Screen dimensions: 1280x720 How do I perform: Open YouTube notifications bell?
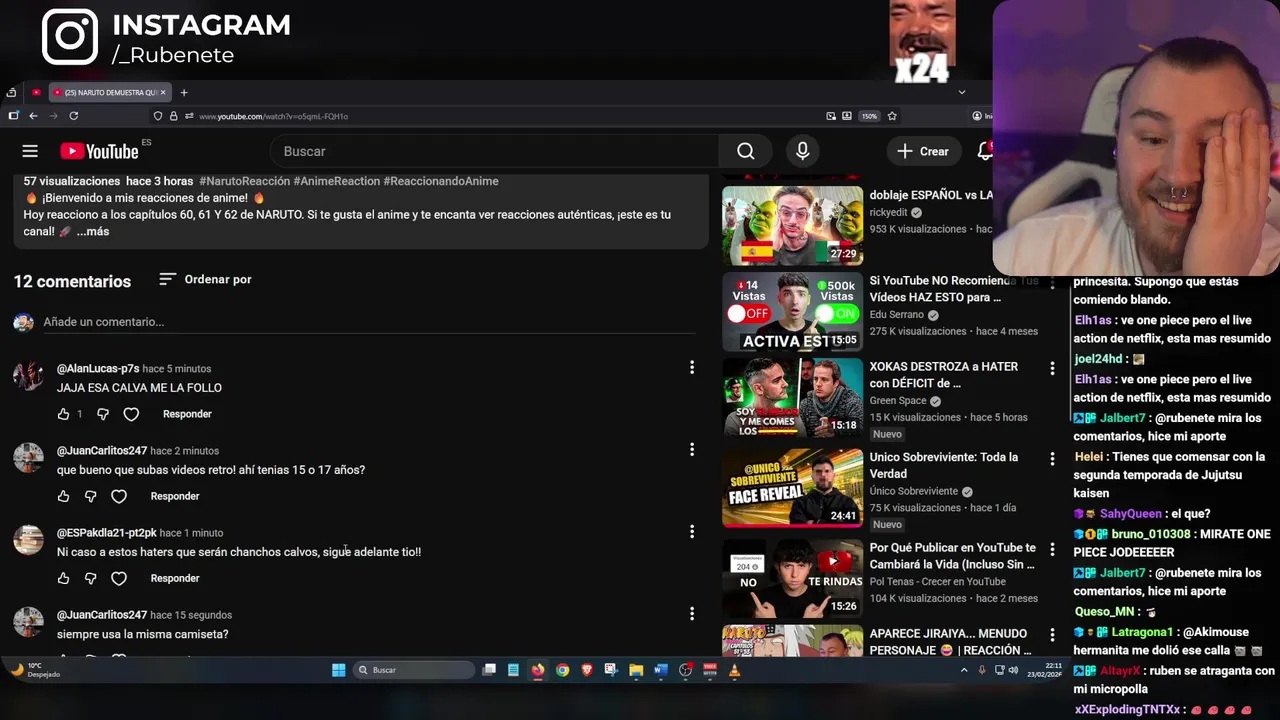coord(984,151)
